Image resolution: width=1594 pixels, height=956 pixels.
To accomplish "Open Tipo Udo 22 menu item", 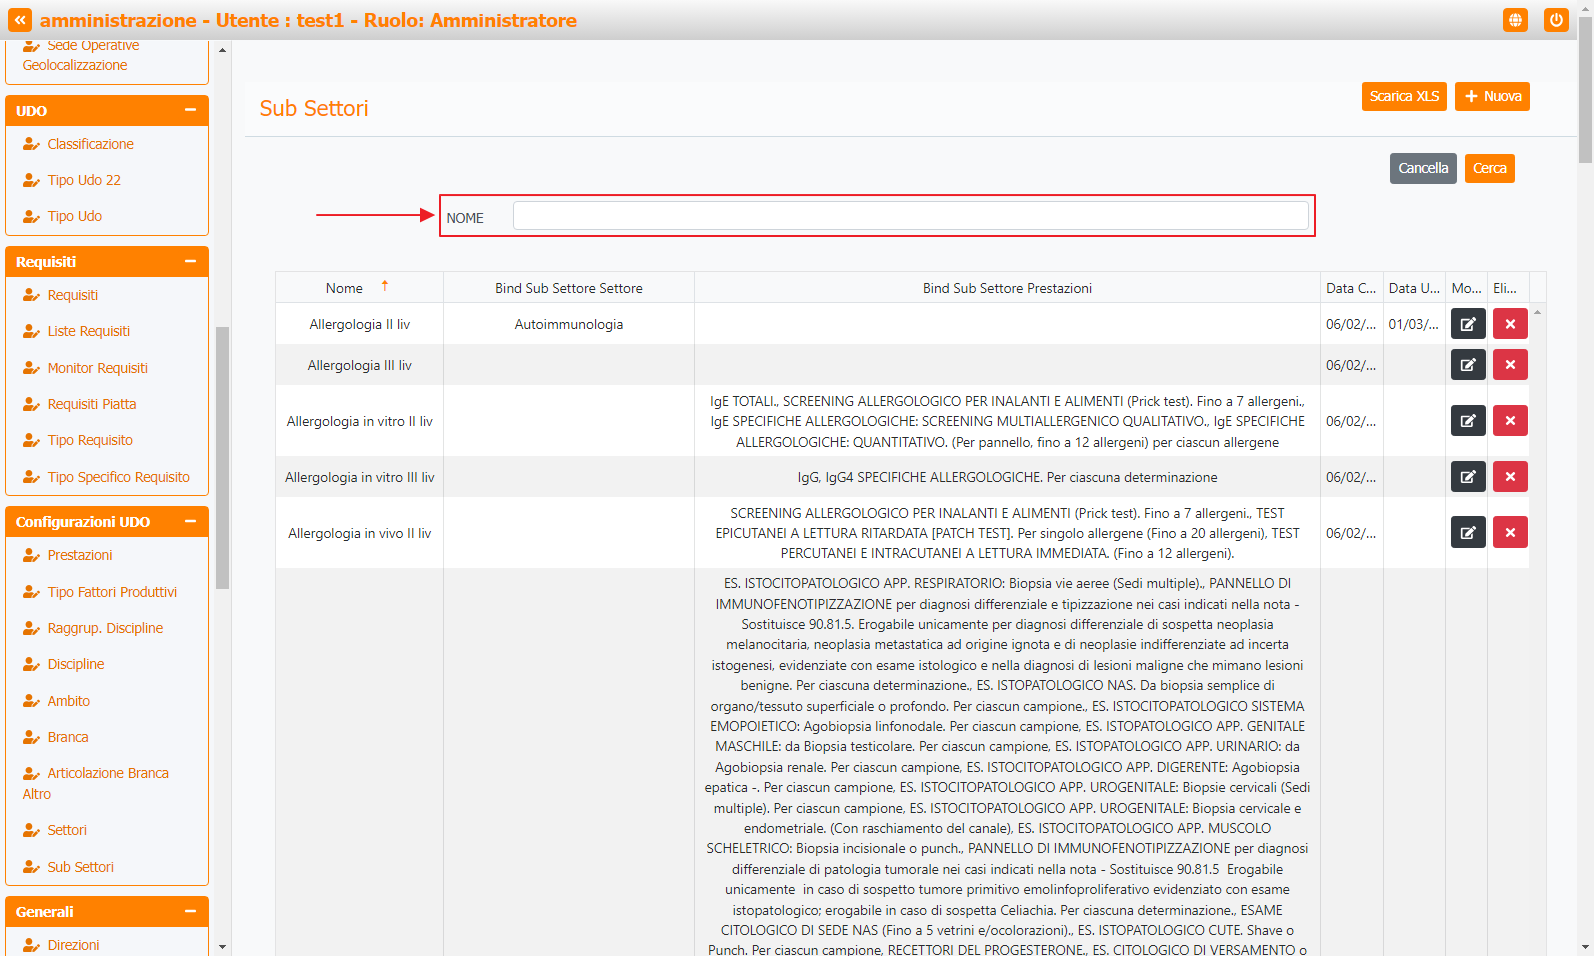I will [84, 180].
